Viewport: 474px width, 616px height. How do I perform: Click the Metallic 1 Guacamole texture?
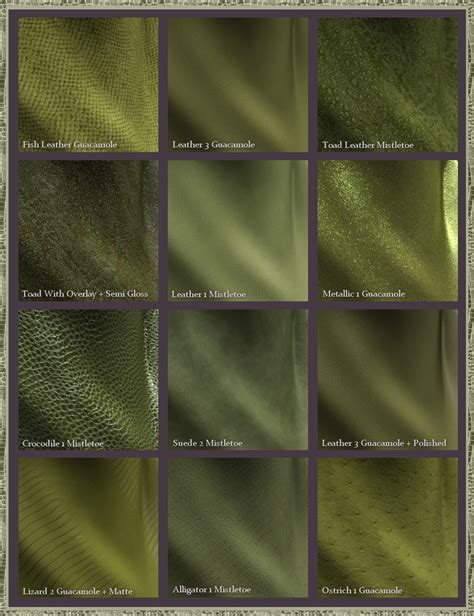[x=388, y=231]
